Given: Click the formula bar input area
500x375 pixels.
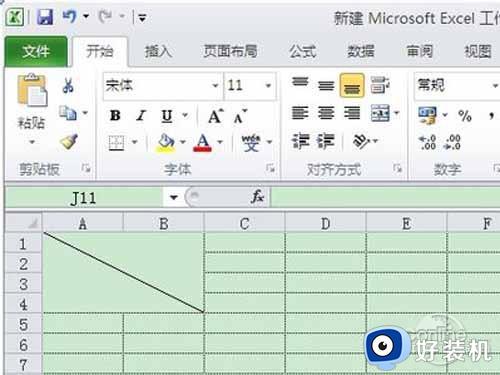Looking at the screenshot, I should (385, 197).
